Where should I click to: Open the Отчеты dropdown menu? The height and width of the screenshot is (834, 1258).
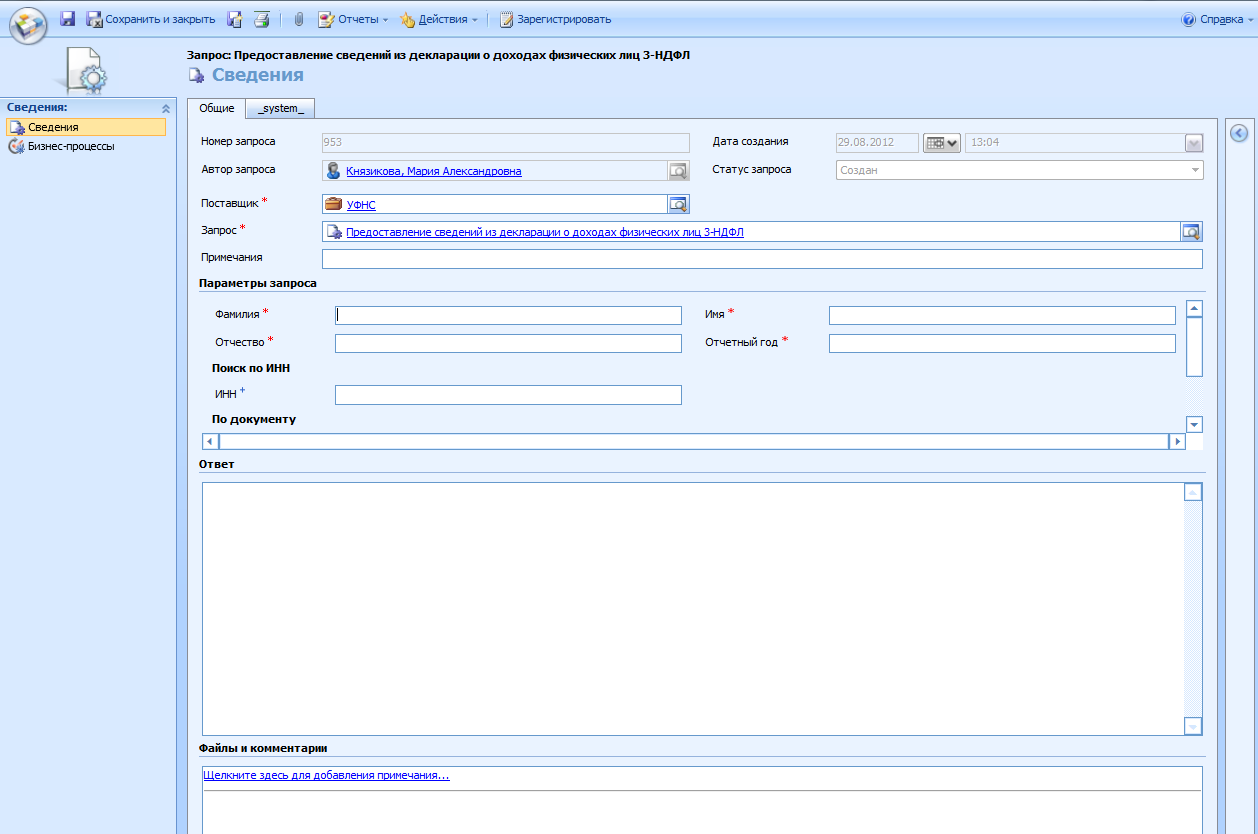pyautogui.click(x=353, y=19)
